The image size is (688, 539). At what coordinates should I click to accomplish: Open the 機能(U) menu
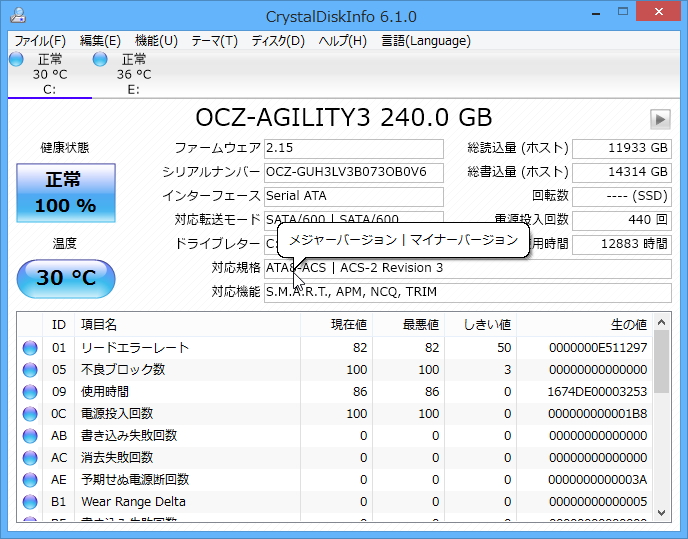pyautogui.click(x=156, y=41)
